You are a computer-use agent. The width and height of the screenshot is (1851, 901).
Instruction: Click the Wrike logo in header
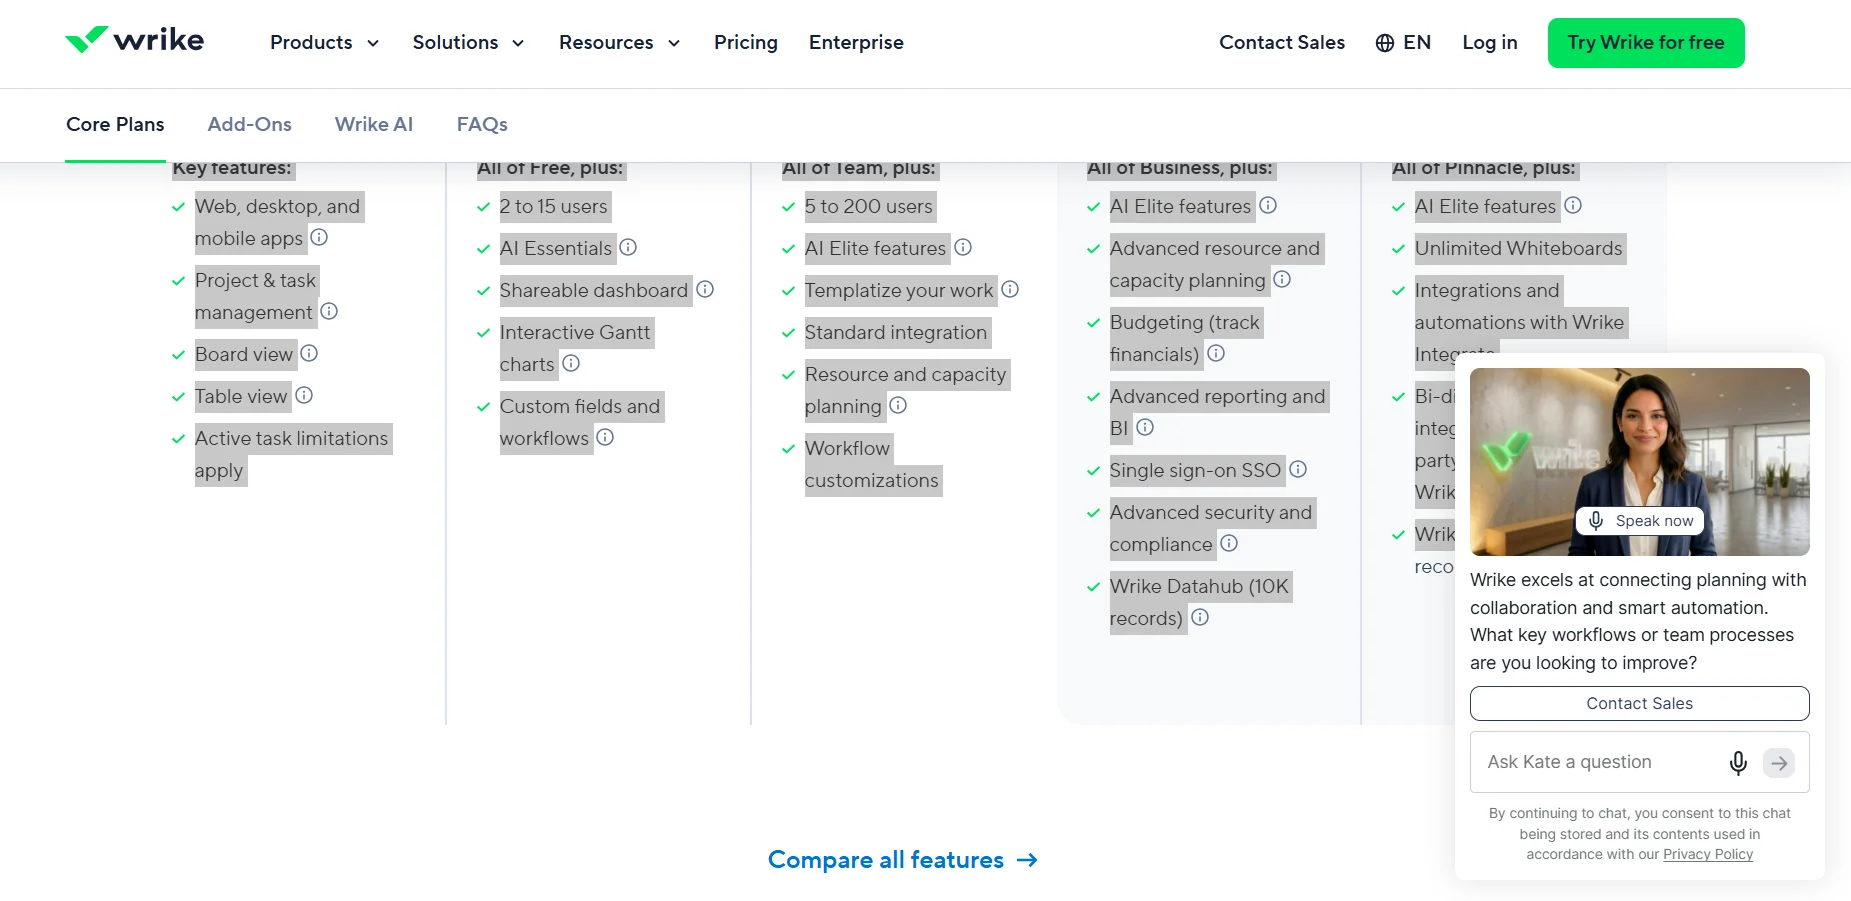point(134,40)
